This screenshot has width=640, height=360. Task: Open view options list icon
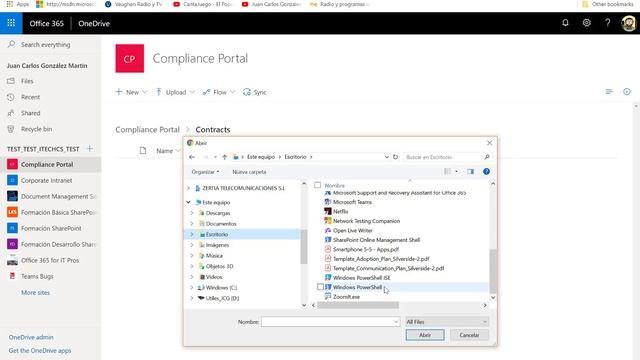point(609,92)
